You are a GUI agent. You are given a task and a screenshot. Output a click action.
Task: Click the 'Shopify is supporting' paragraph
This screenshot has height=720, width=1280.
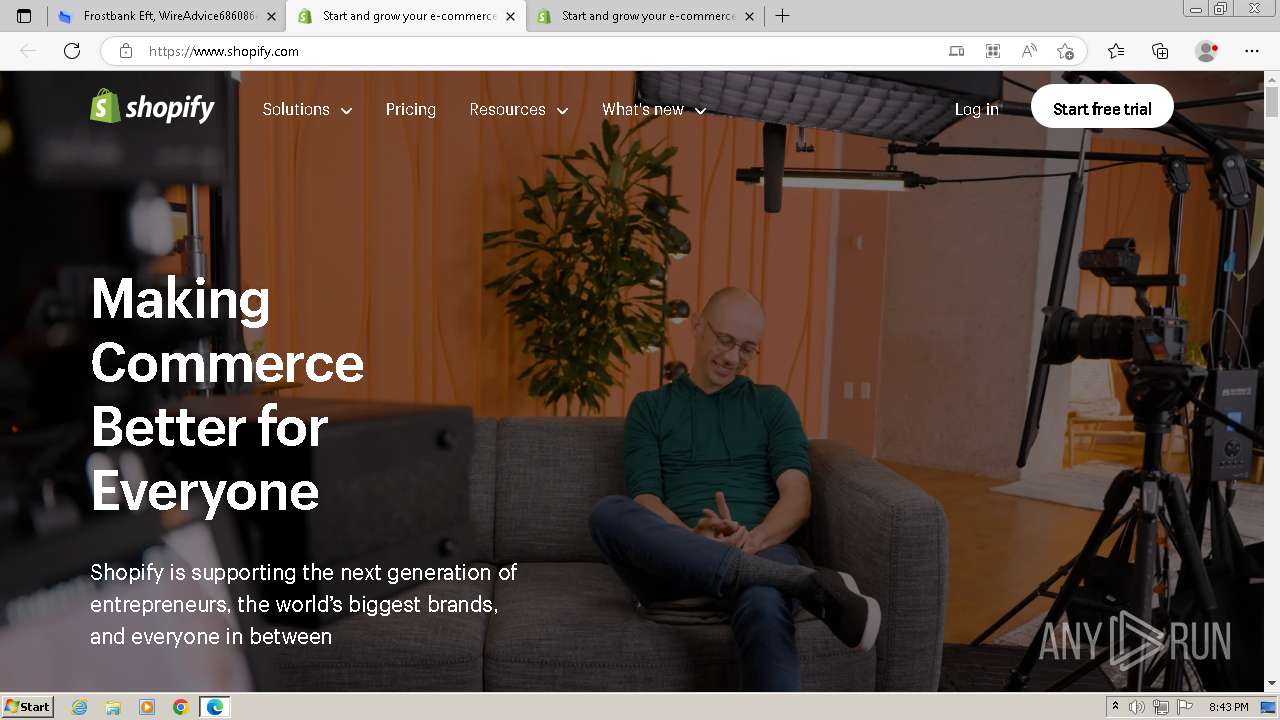coord(303,604)
